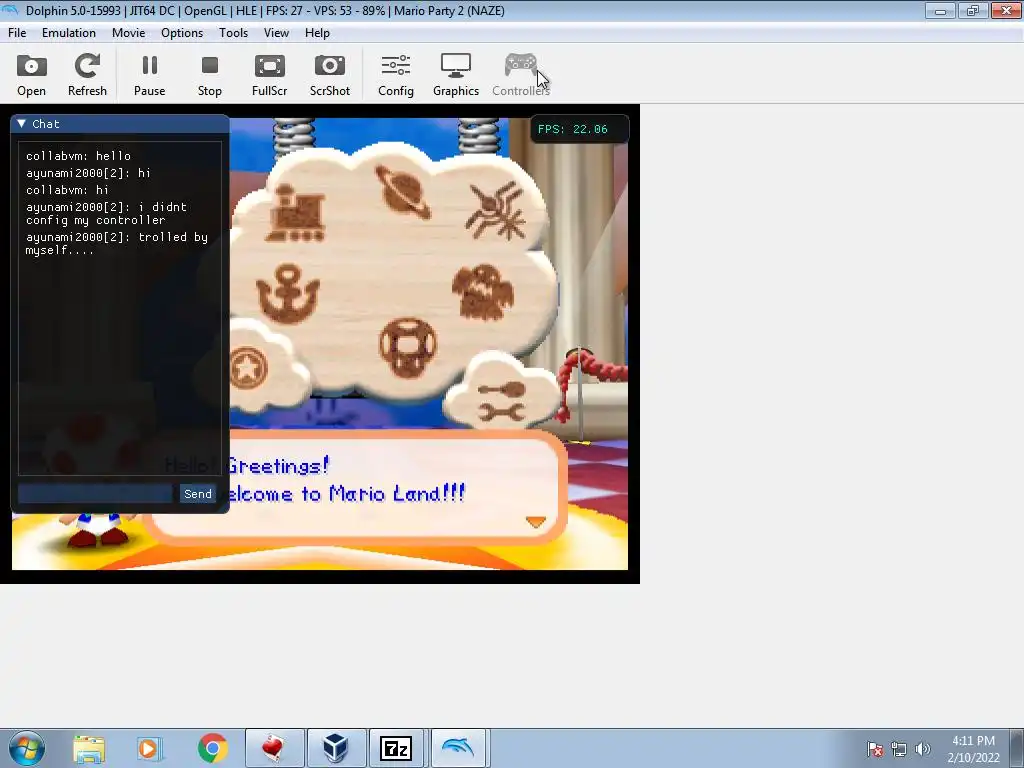The width and height of the screenshot is (1024, 768).
Task: Click chat line 'trolled by myself....'
Action: click(116, 244)
